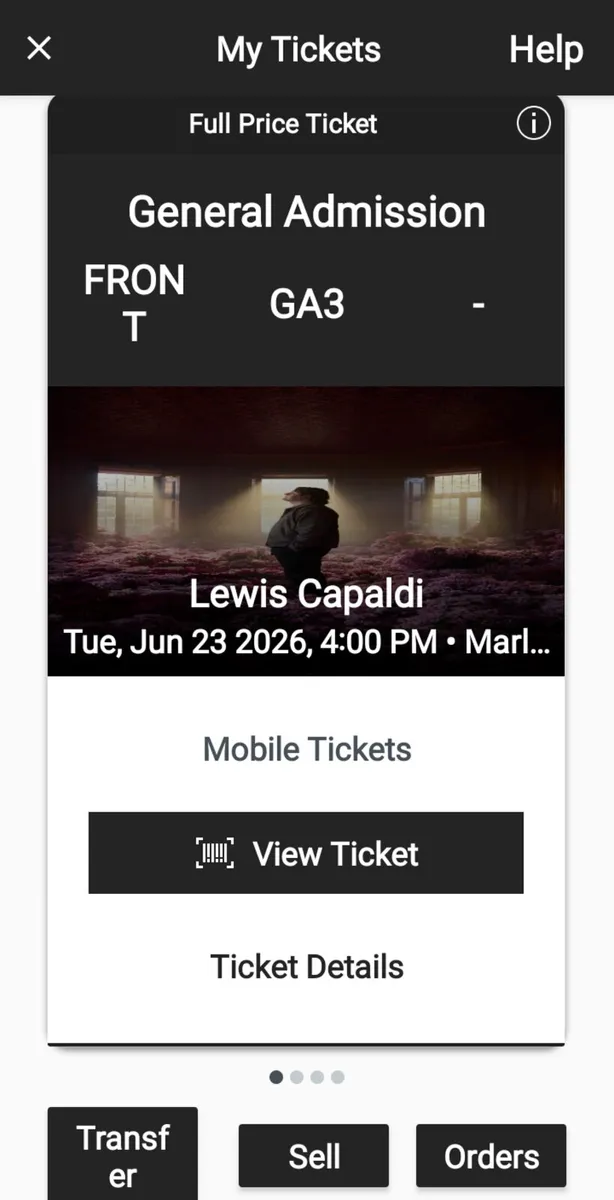Jump to the third ticket page dot
The width and height of the screenshot is (614, 1200).
pyautogui.click(x=317, y=1077)
